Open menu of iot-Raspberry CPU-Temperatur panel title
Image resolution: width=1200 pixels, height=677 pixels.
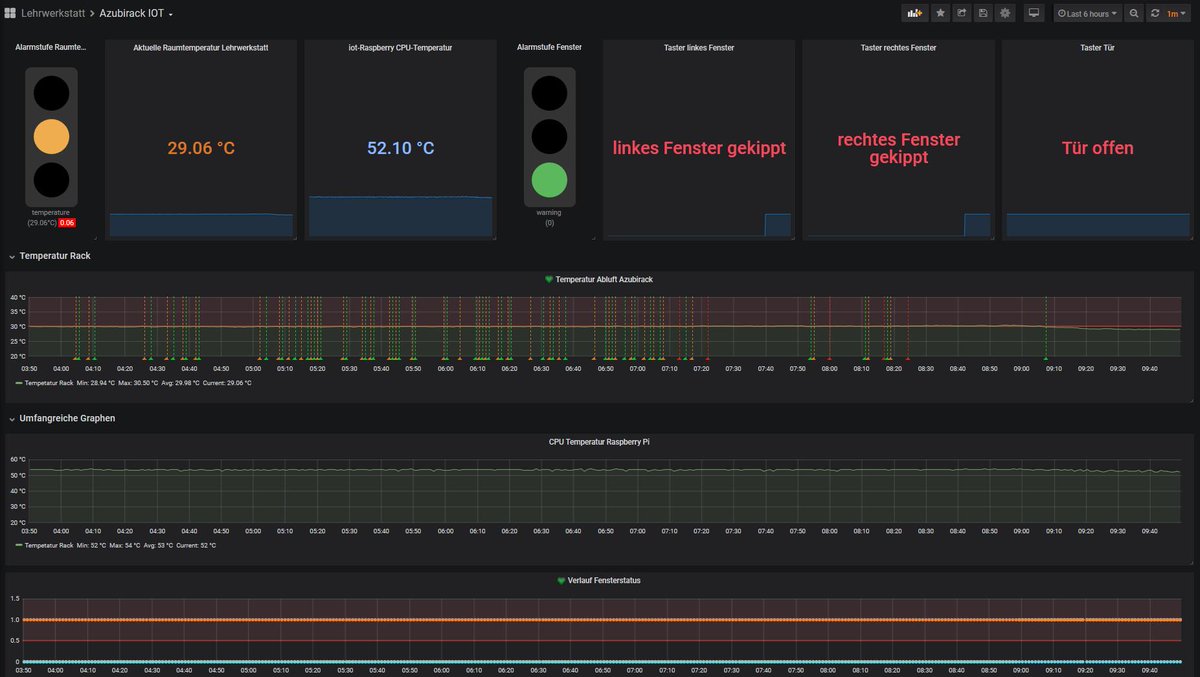[400, 47]
